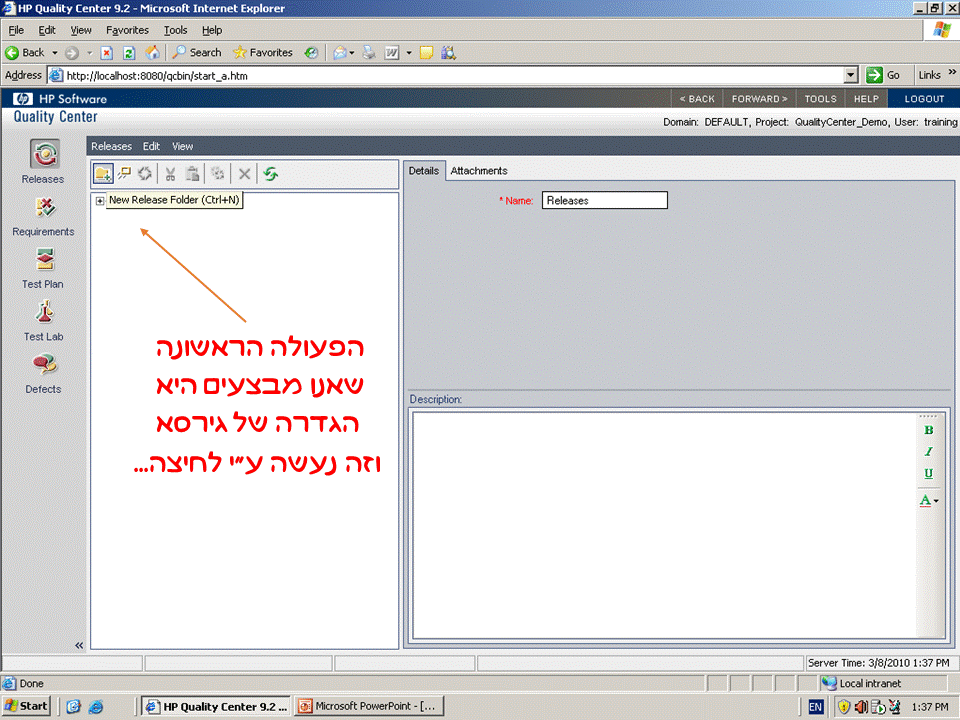Click the Quality Center BACK button

(x=697, y=99)
